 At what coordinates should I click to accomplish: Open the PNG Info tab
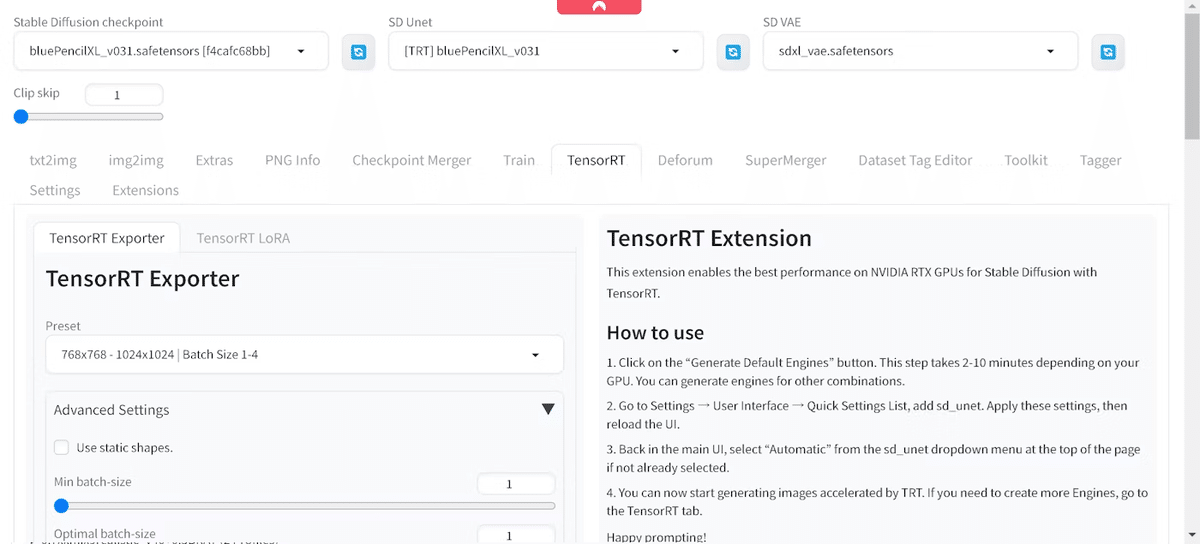tap(293, 160)
